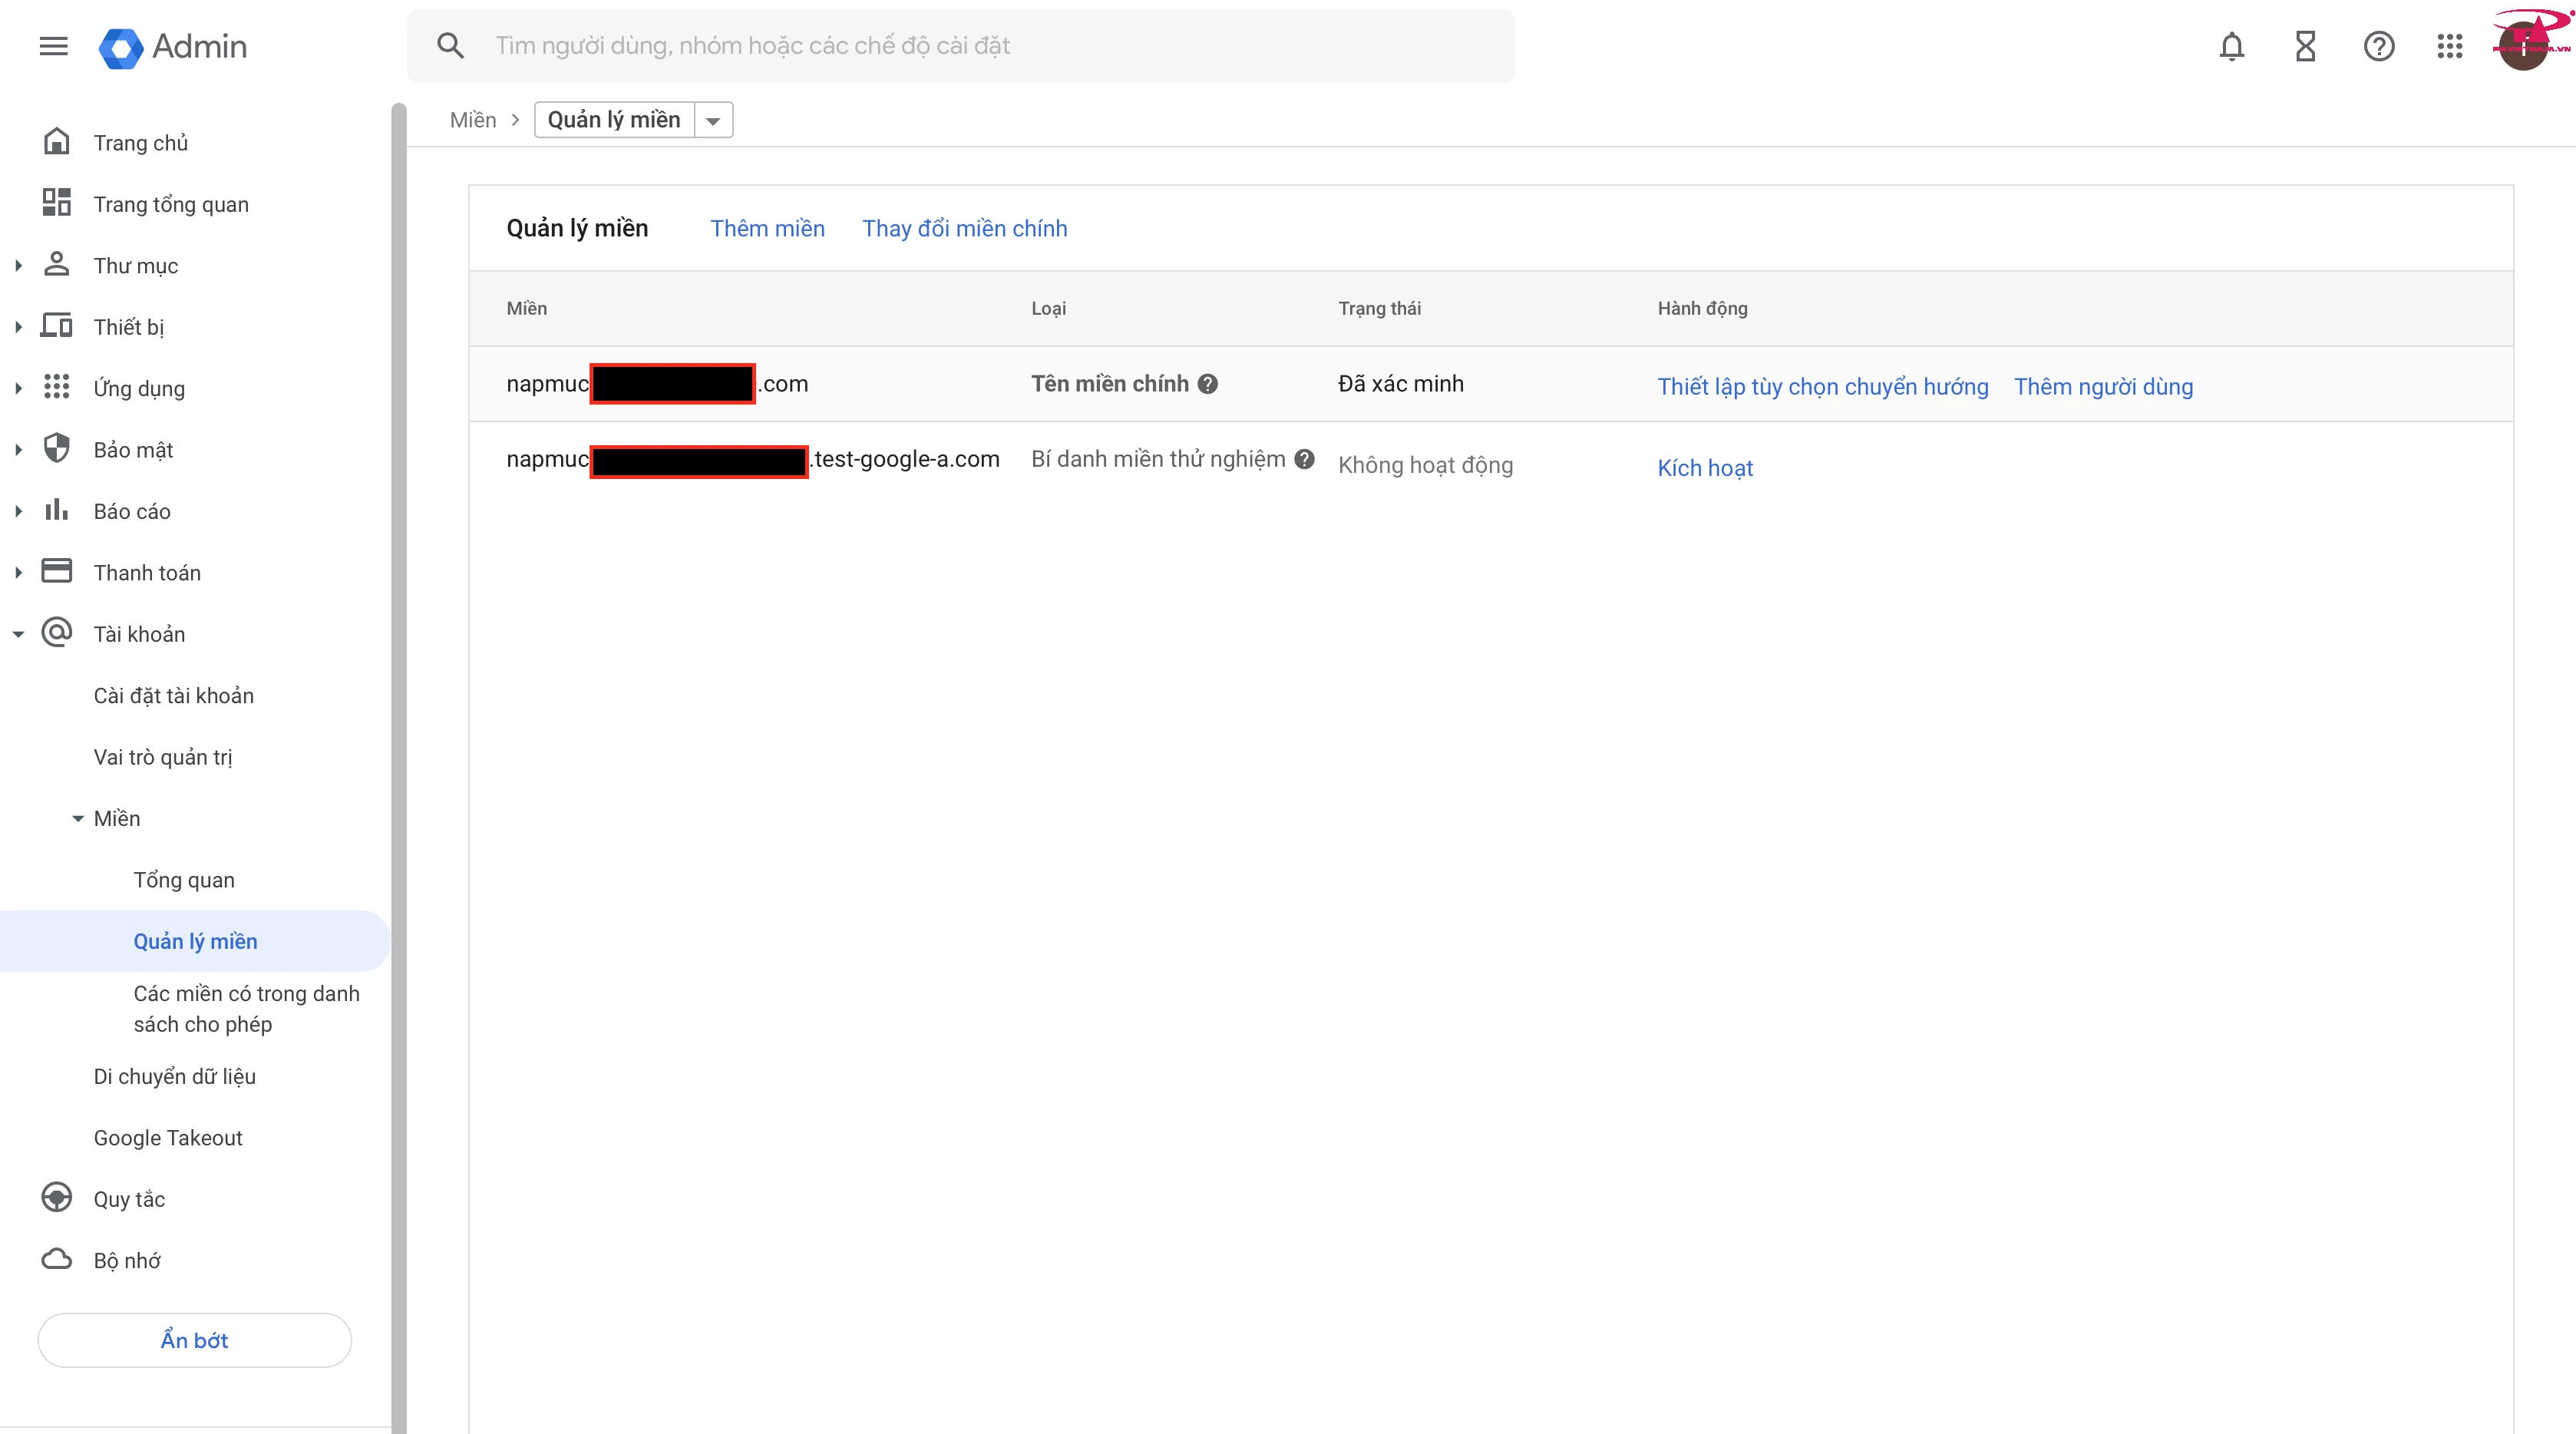Expand the Thiết bị section arrow
The width and height of the screenshot is (2576, 1434).
click(x=18, y=327)
